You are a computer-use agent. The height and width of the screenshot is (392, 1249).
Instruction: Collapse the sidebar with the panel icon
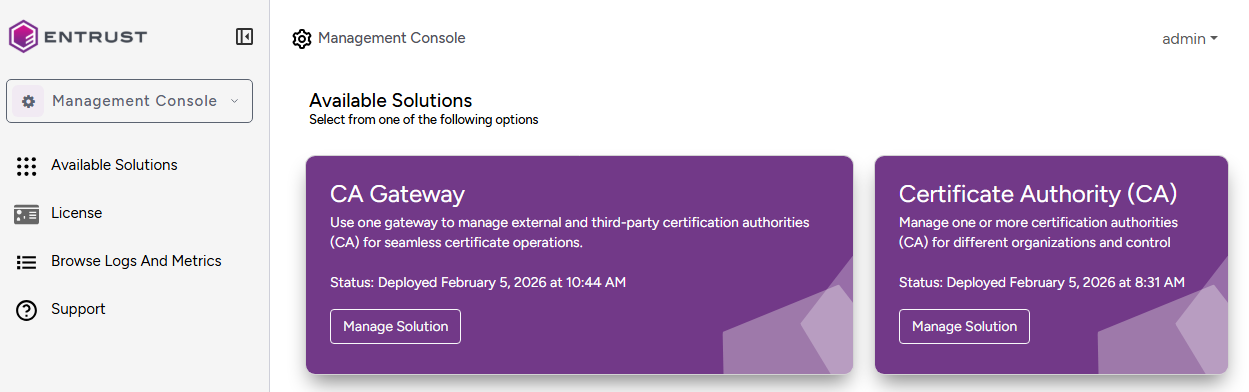point(244,37)
